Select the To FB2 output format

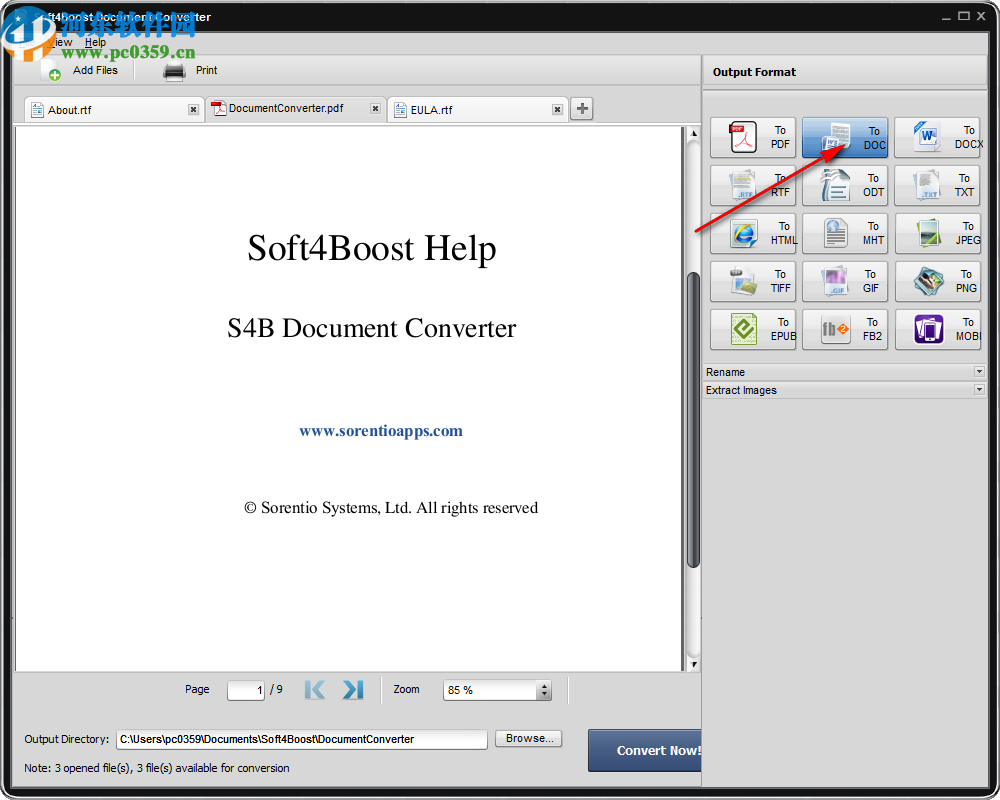(x=845, y=329)
